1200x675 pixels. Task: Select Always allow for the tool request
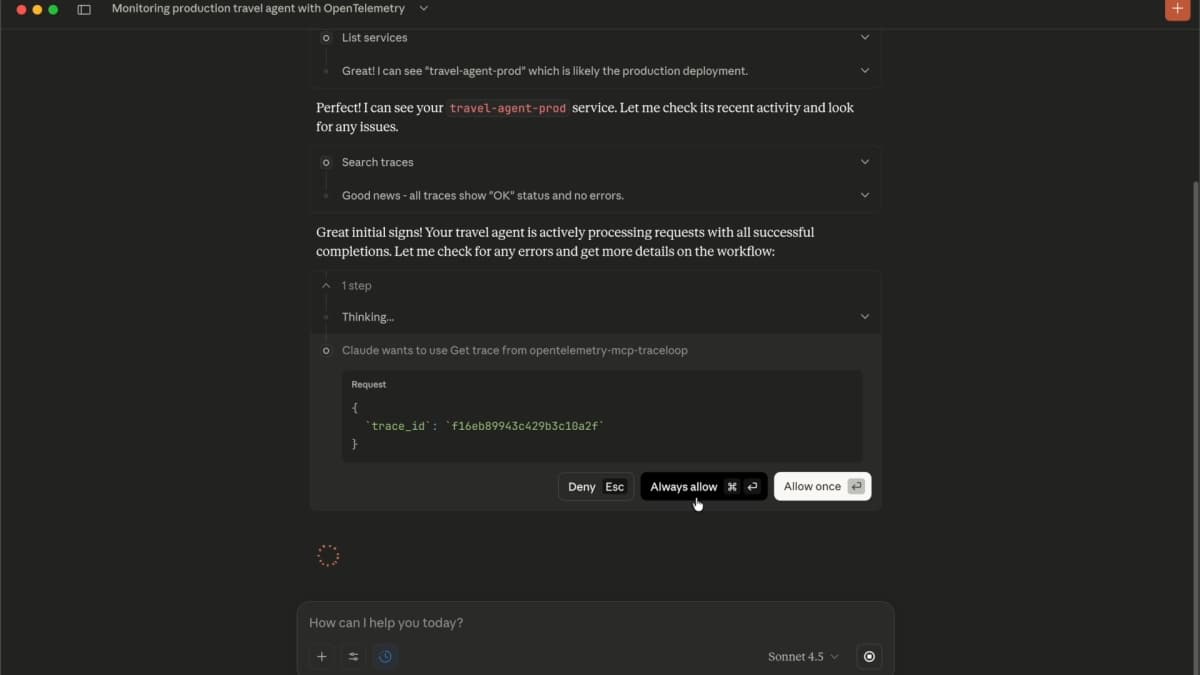tap(703, 486)
